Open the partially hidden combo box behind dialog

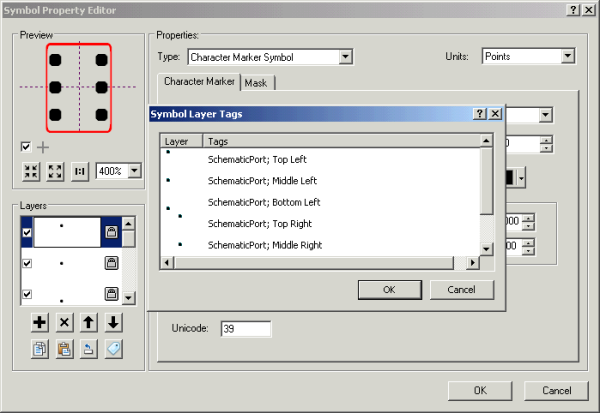pos(545,114)
